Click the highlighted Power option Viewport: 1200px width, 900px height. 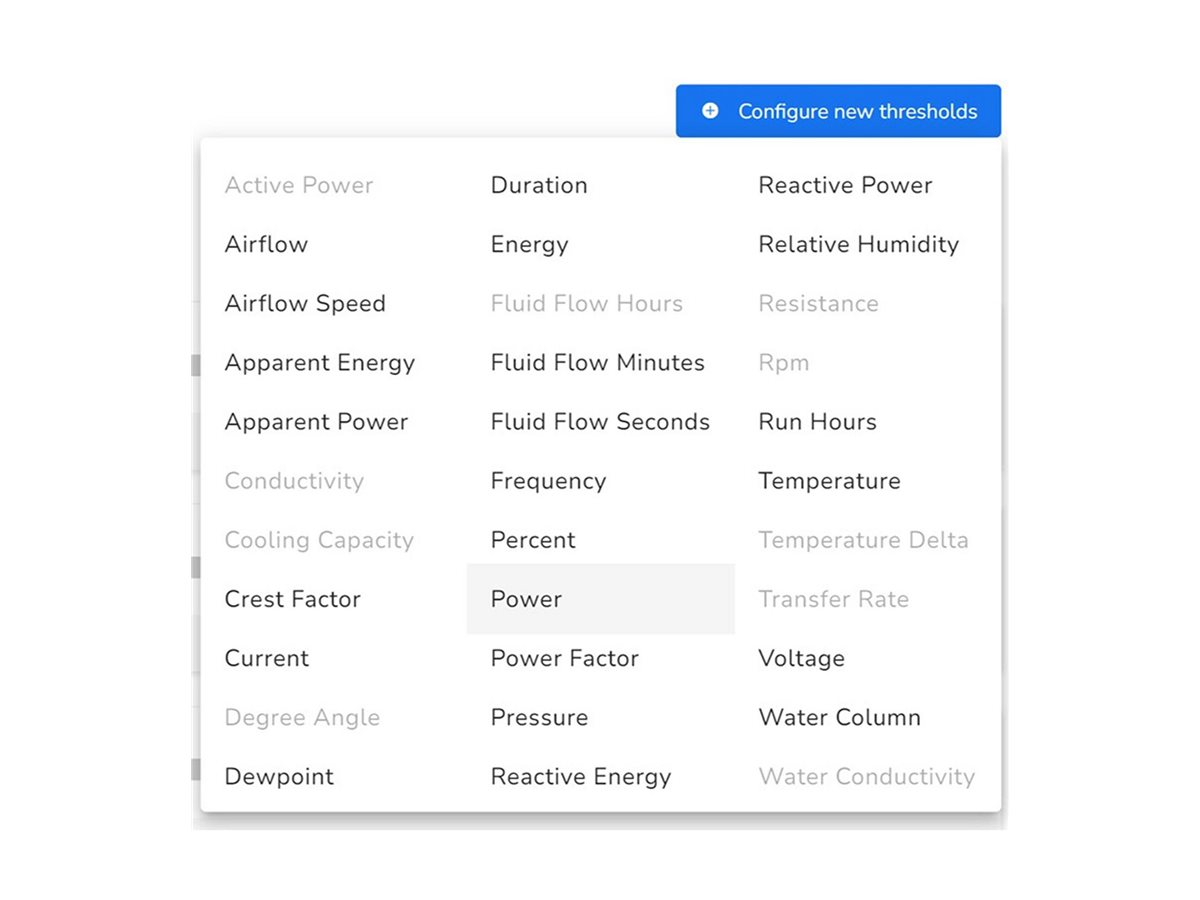pyautogui.click(x=527, y=599)
